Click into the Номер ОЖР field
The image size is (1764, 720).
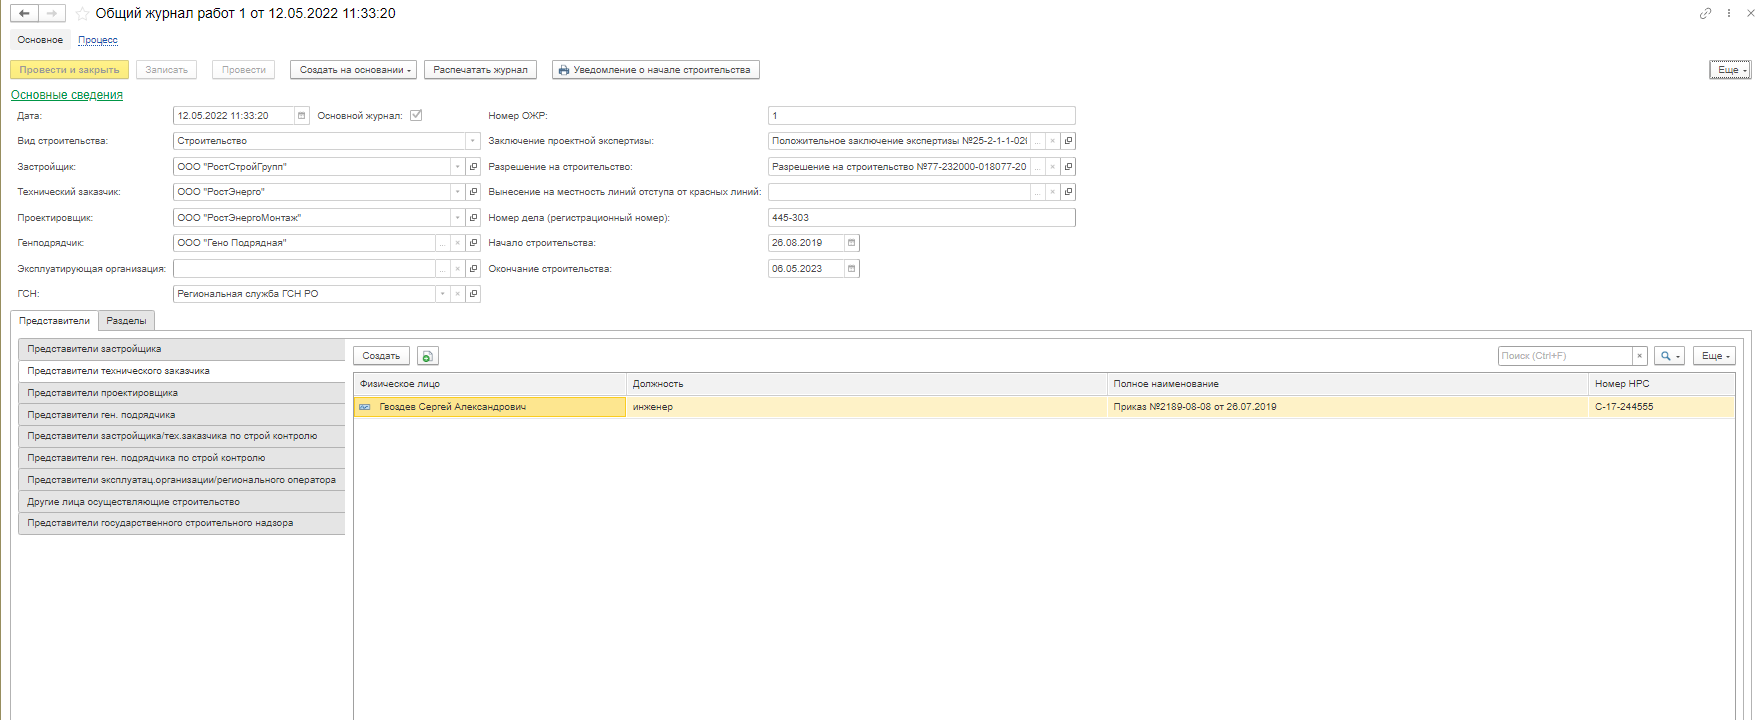point(922,116)
